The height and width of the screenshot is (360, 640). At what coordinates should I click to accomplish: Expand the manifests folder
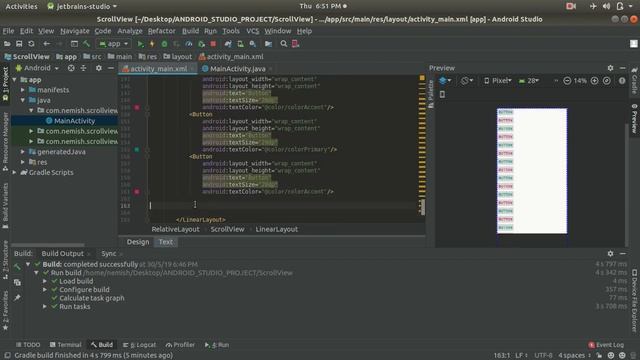(23, 90)
